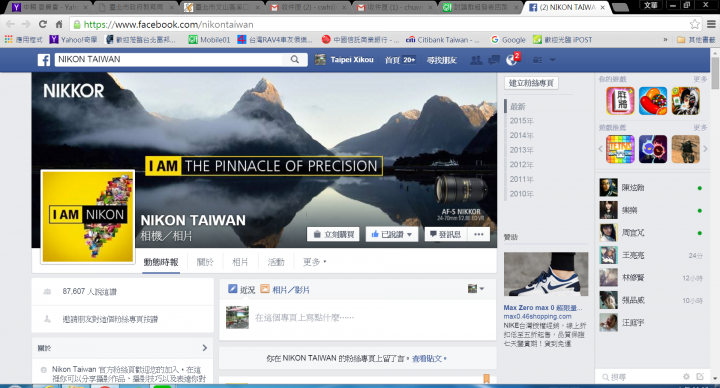Open posting identity selector dropdown
Screen dimensions: 720x388
pos(476,289)
